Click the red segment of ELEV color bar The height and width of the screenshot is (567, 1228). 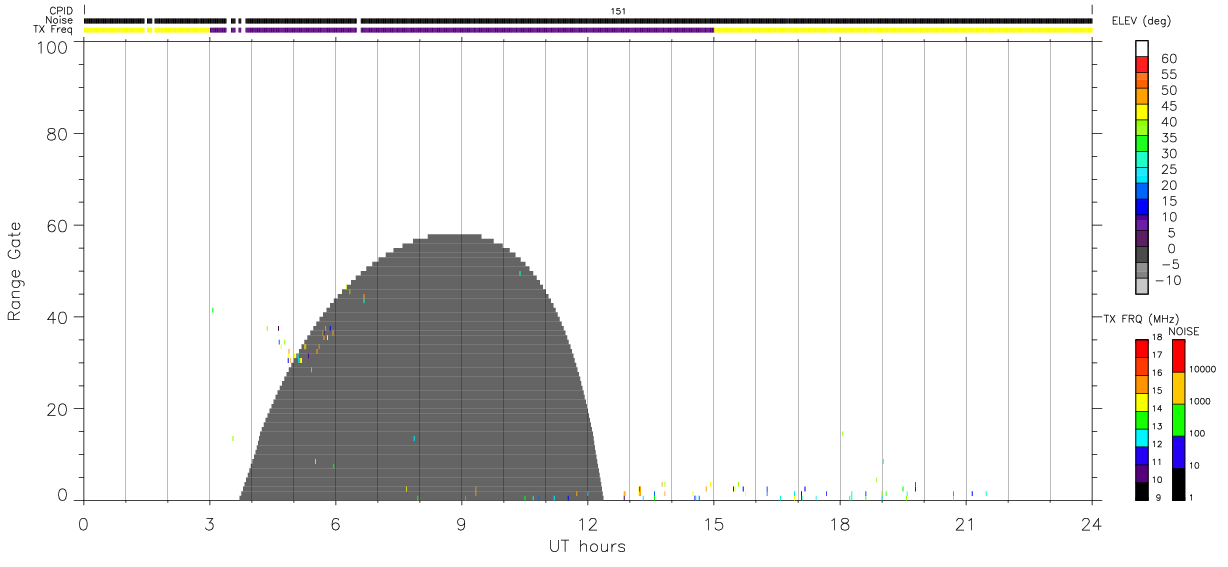(1142, 65)
